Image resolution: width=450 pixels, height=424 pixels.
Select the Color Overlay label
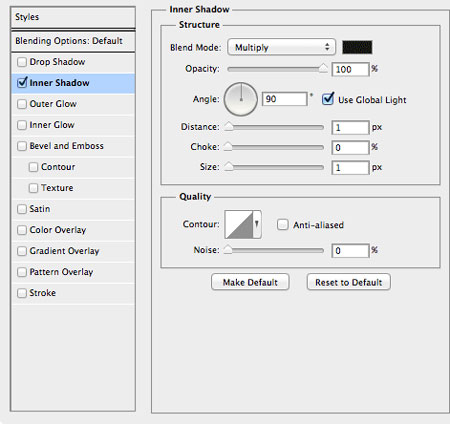(58, 230)
